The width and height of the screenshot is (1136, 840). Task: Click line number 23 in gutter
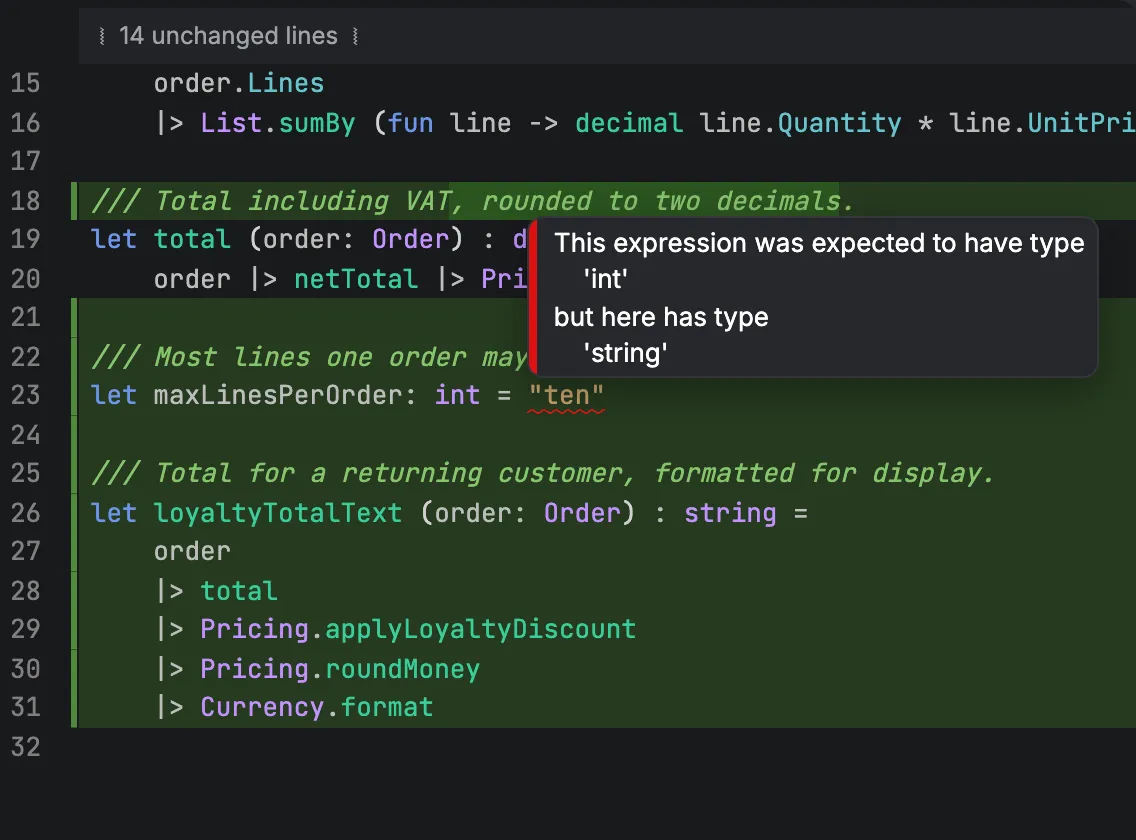click(x=25, y=395)
